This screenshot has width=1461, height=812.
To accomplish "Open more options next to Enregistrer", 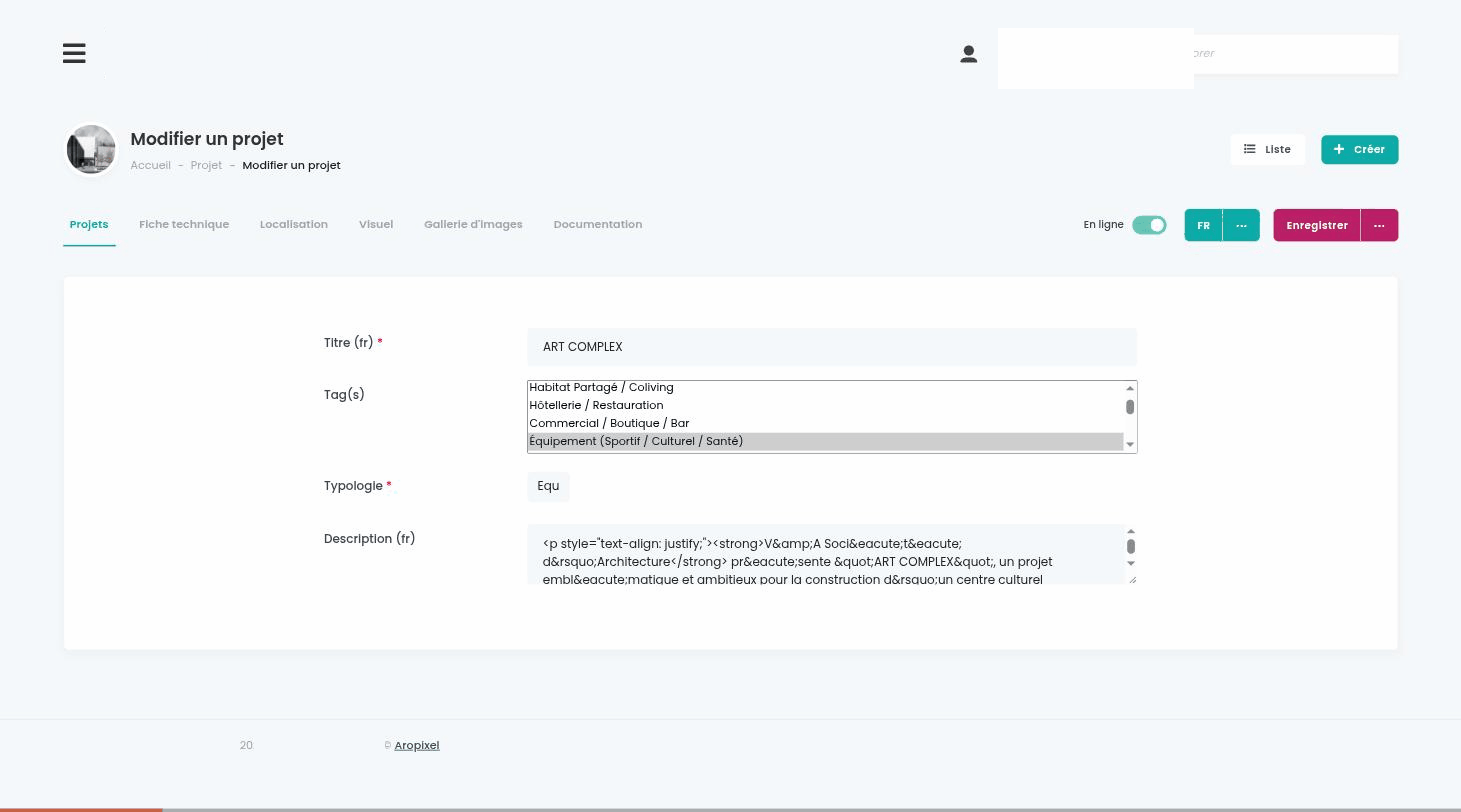I will 1379,225.
